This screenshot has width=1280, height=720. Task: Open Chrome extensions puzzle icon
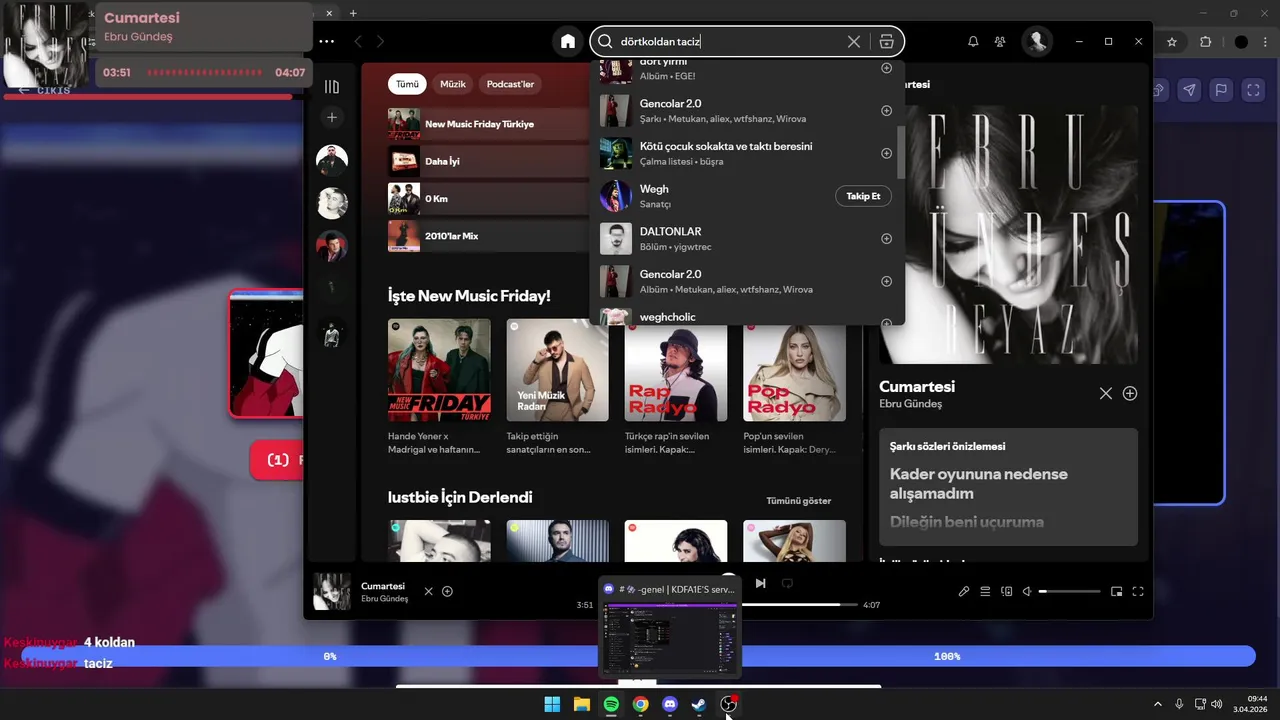[x=1205, y=42]
